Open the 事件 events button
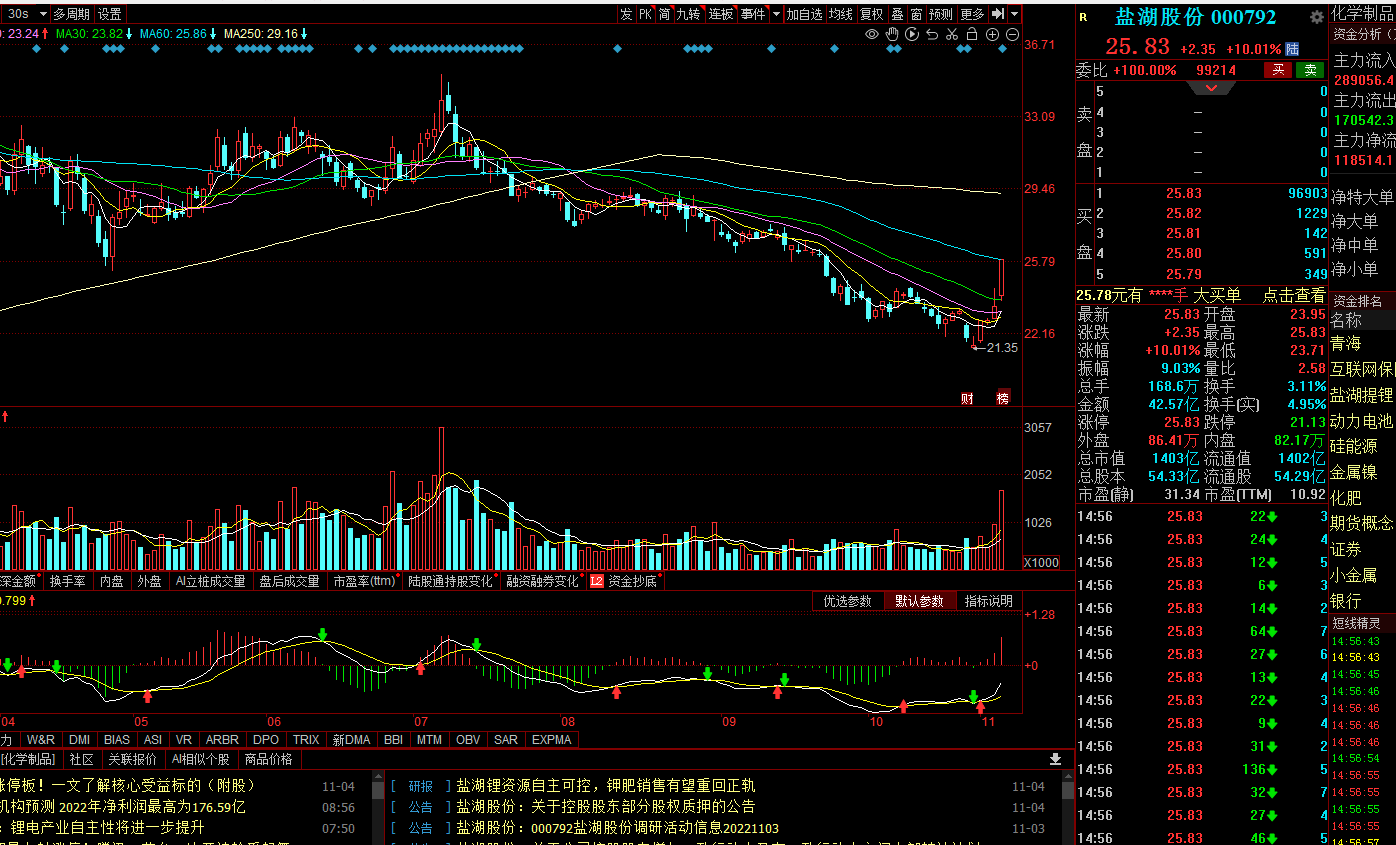1396x845 pixels. [753, 14]
